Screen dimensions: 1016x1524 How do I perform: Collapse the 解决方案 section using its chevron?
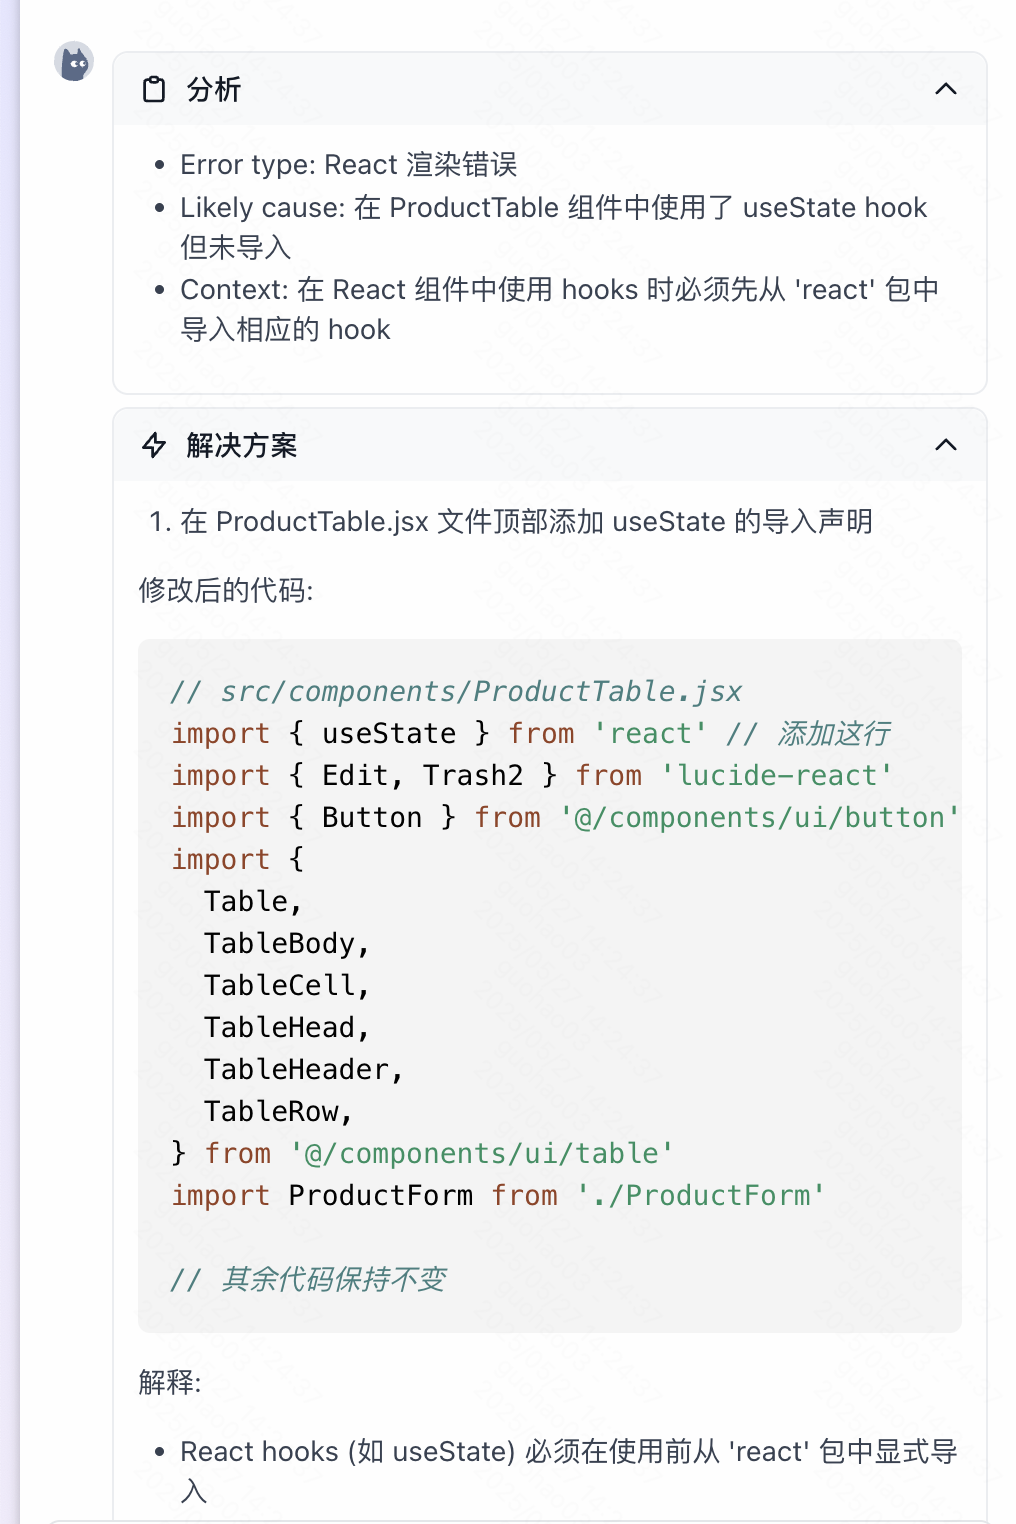[945, 445]
